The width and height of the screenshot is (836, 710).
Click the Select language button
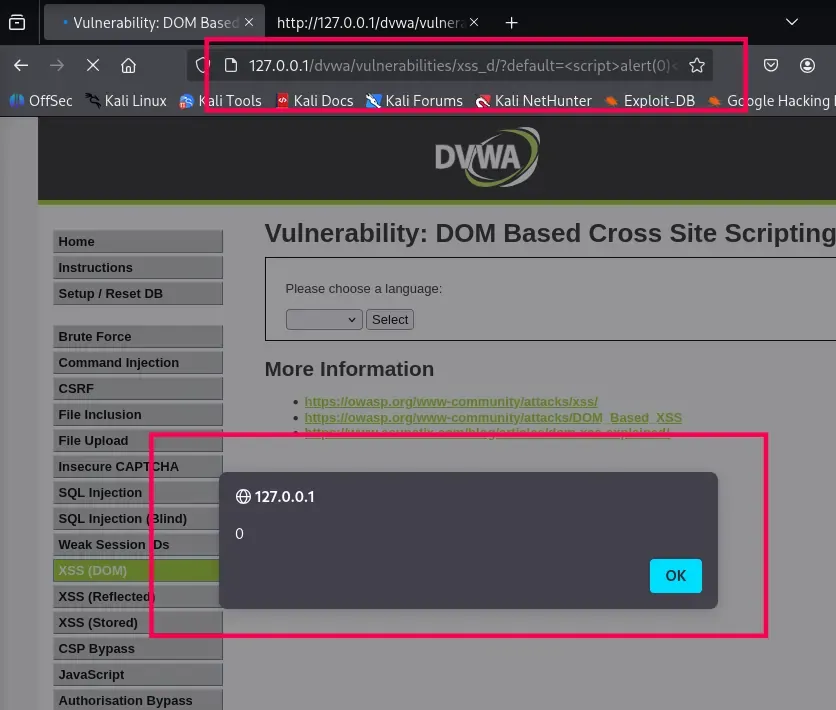pos(390,320)
